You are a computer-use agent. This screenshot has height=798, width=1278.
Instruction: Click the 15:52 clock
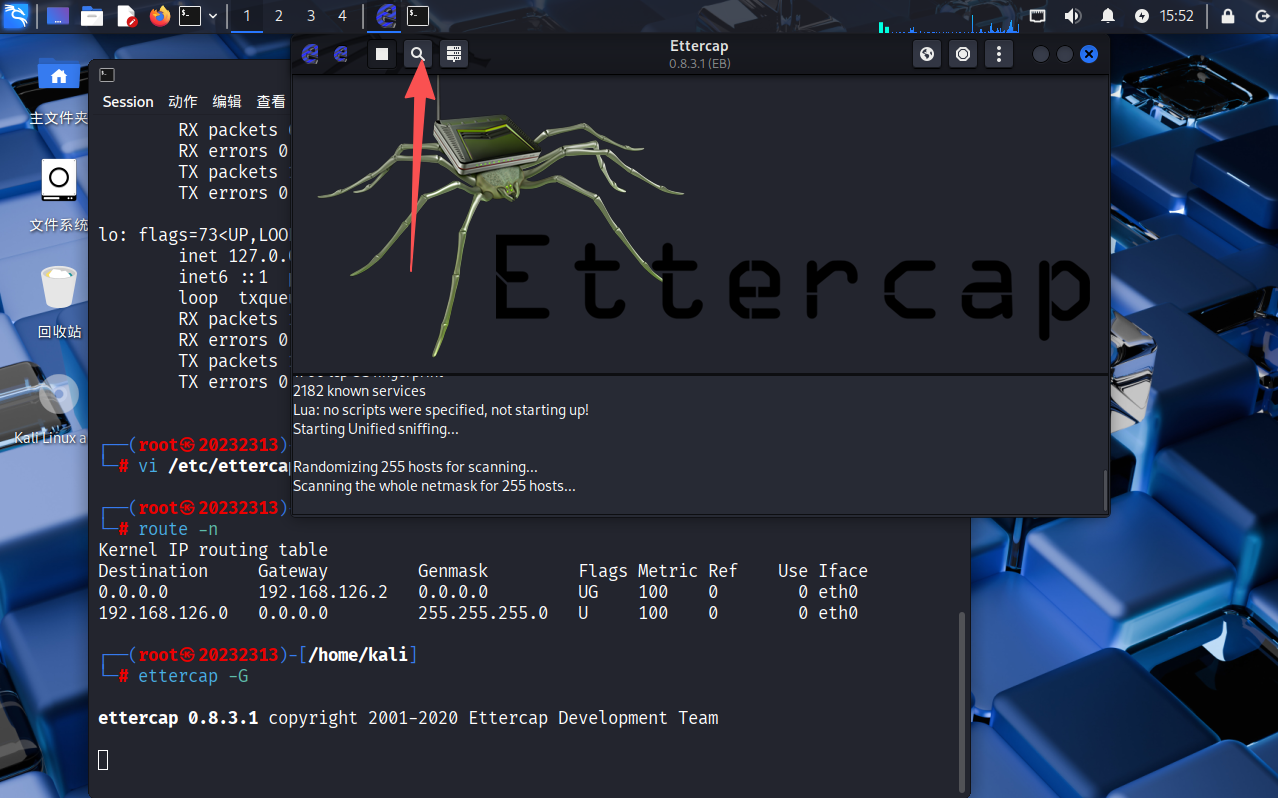(1177, 16)
